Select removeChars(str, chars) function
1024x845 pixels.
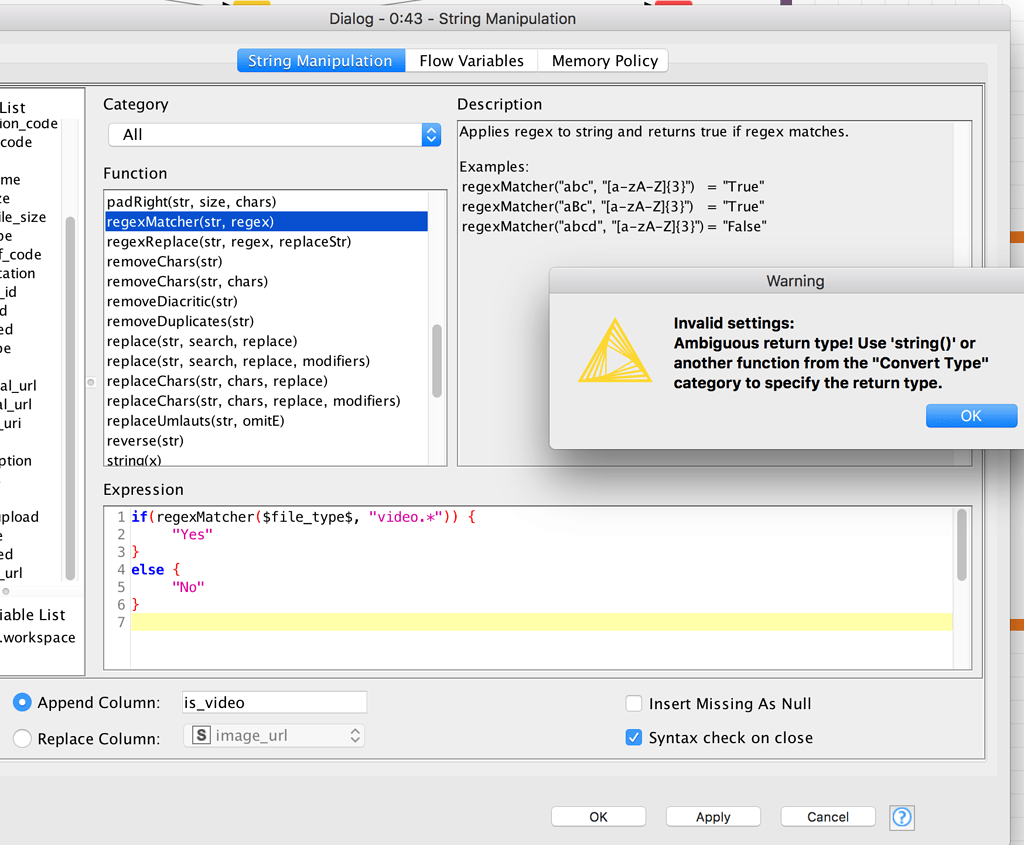[266, 281]
